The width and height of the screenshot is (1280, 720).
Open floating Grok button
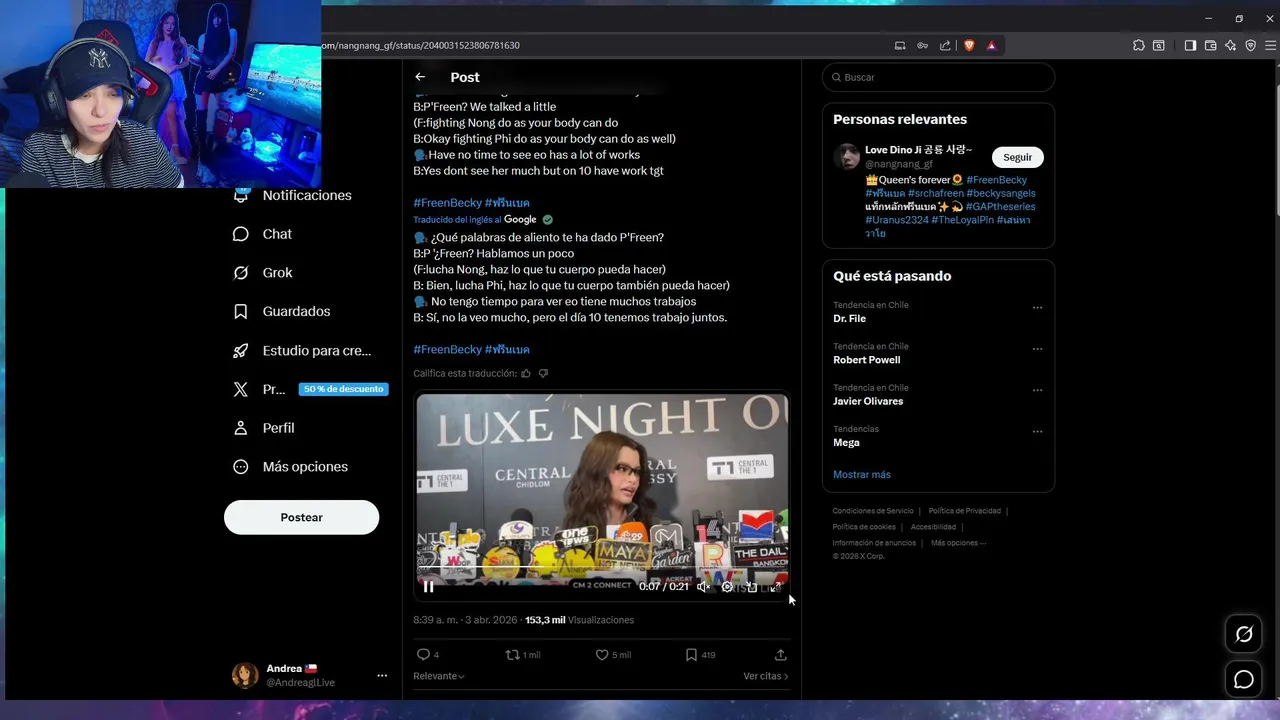click(x=1244, y=634)
